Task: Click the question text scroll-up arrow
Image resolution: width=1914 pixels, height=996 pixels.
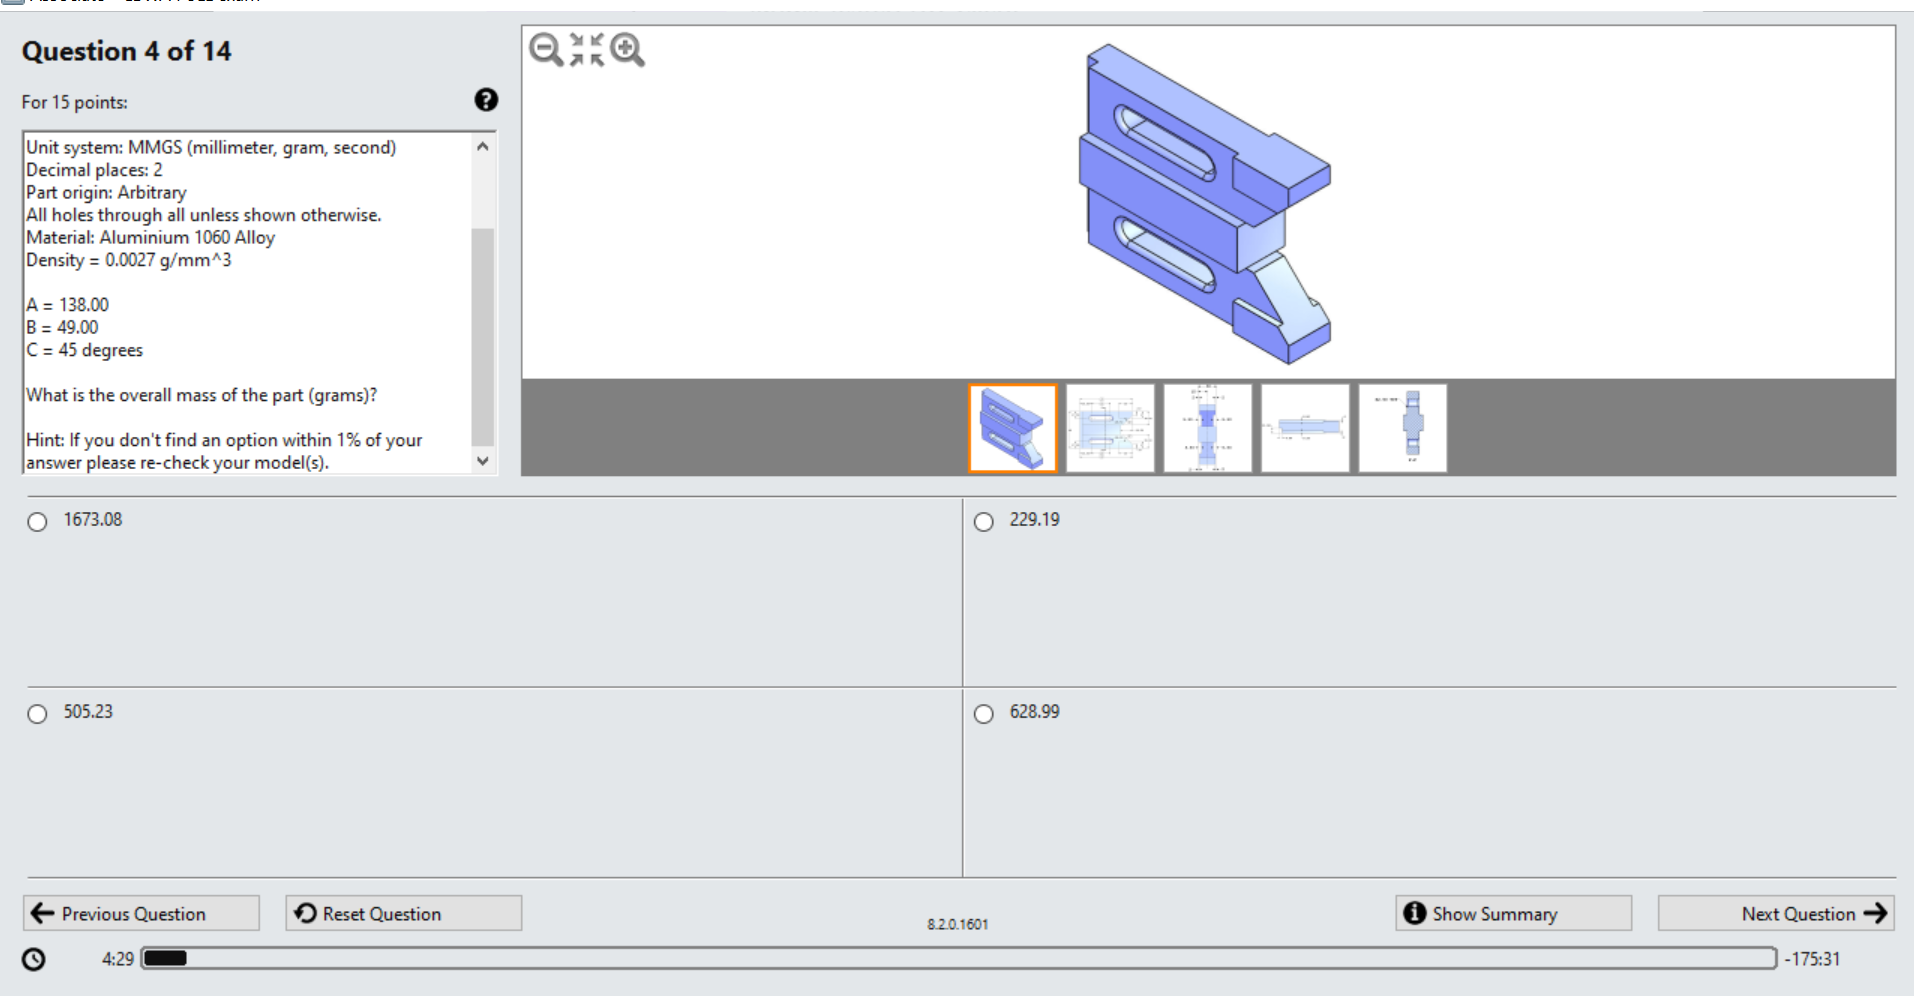Action: point(483,147)
